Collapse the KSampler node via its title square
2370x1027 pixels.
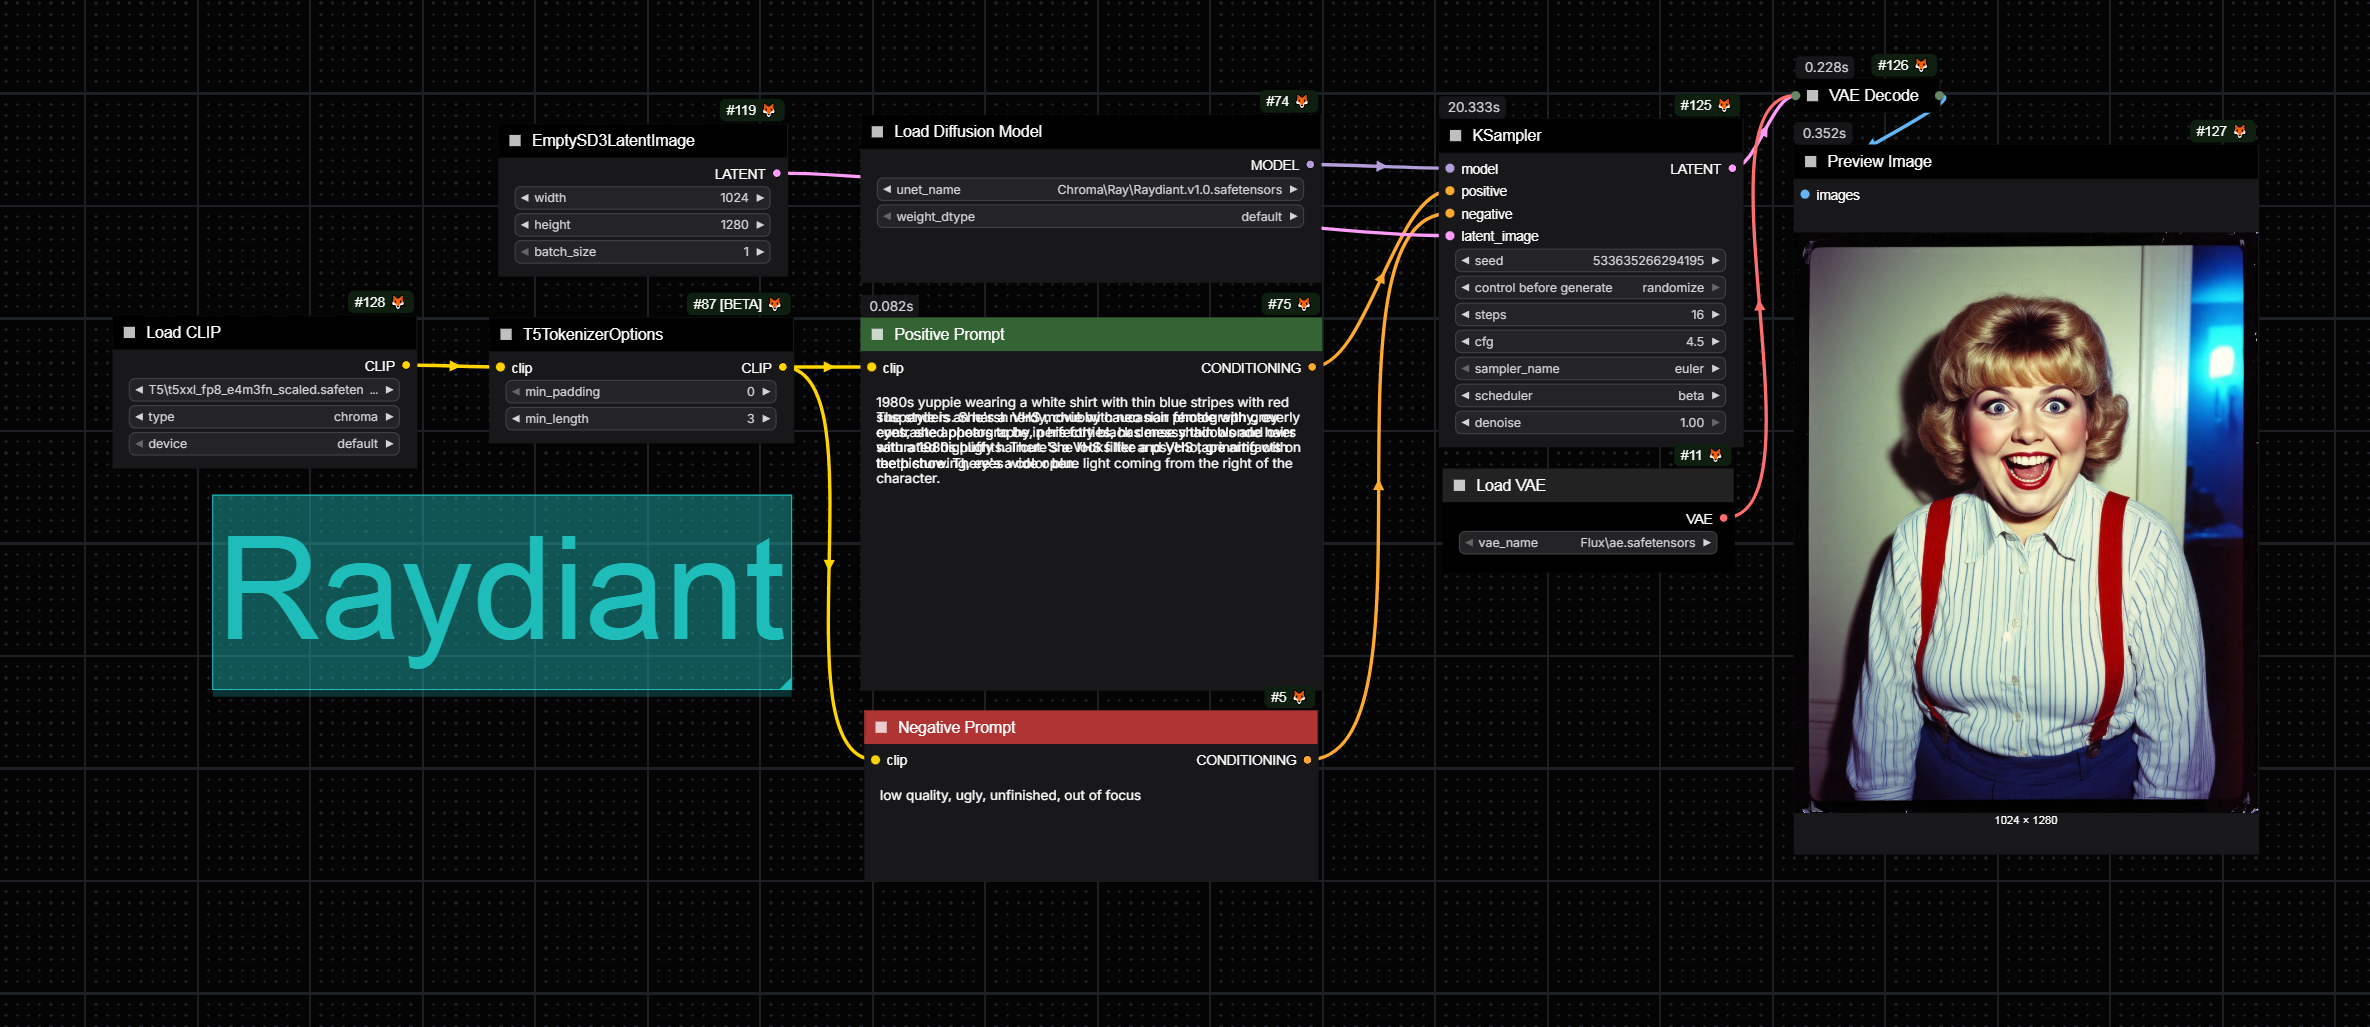pyautogui.click(x=1457, y=135)
